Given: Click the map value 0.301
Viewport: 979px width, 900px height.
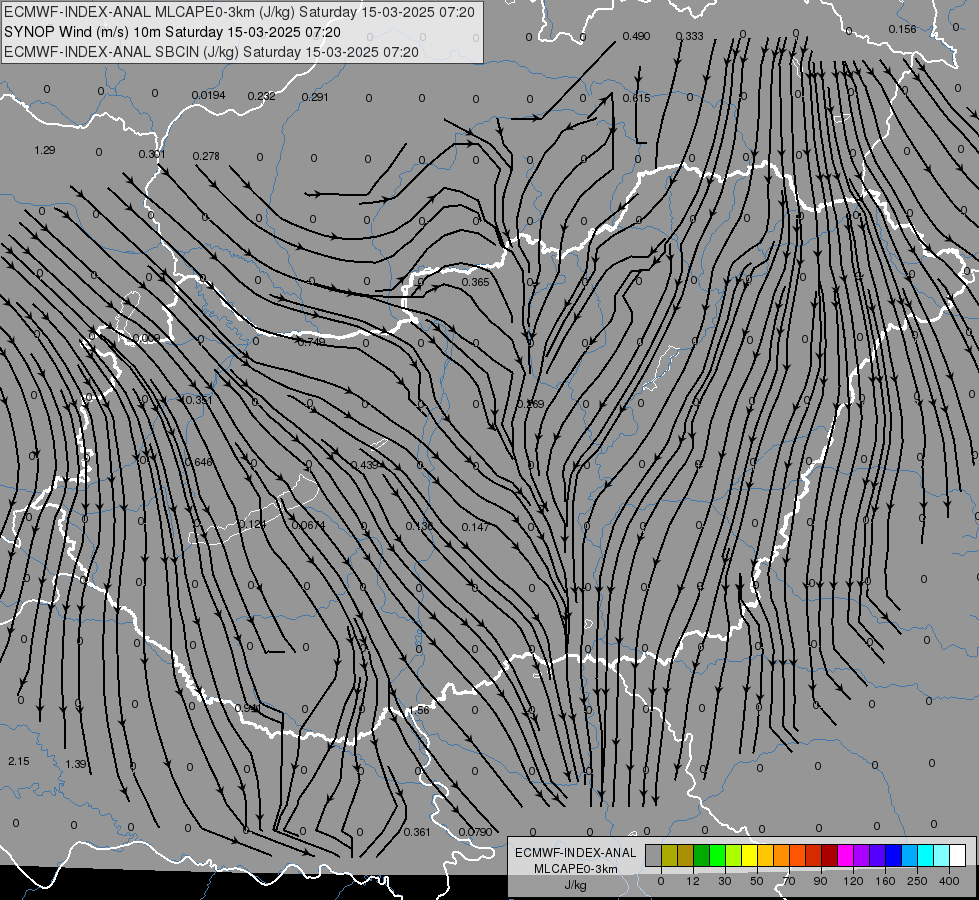Looking at the screenshot, I should pyautogui.click(x=152, y=154).
